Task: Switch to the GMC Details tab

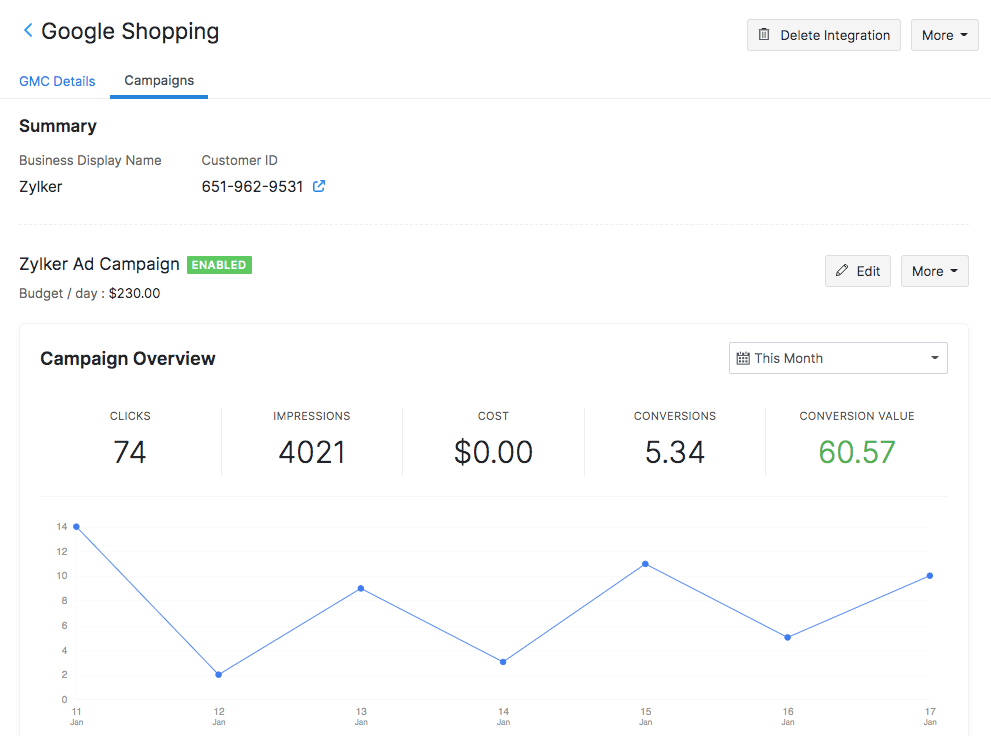Action: click(57, 81)
